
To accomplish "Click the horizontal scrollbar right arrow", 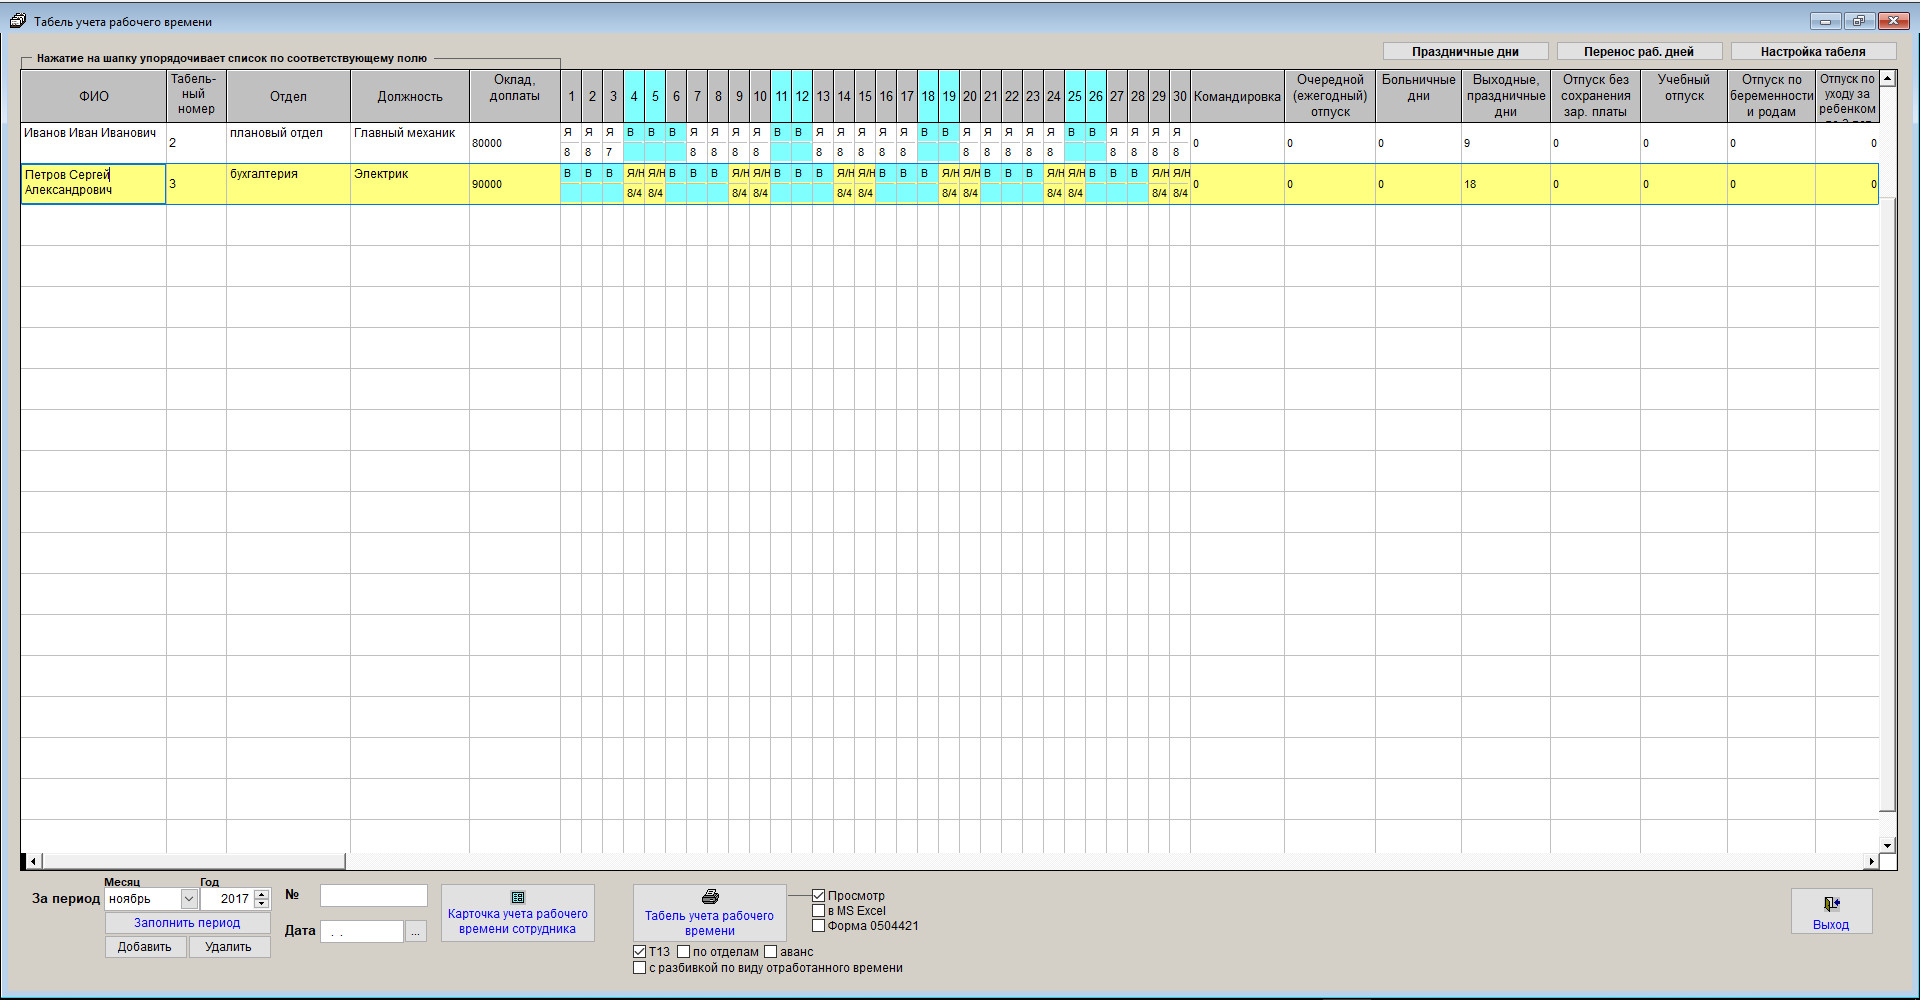I will click(x=1871, y=861).
